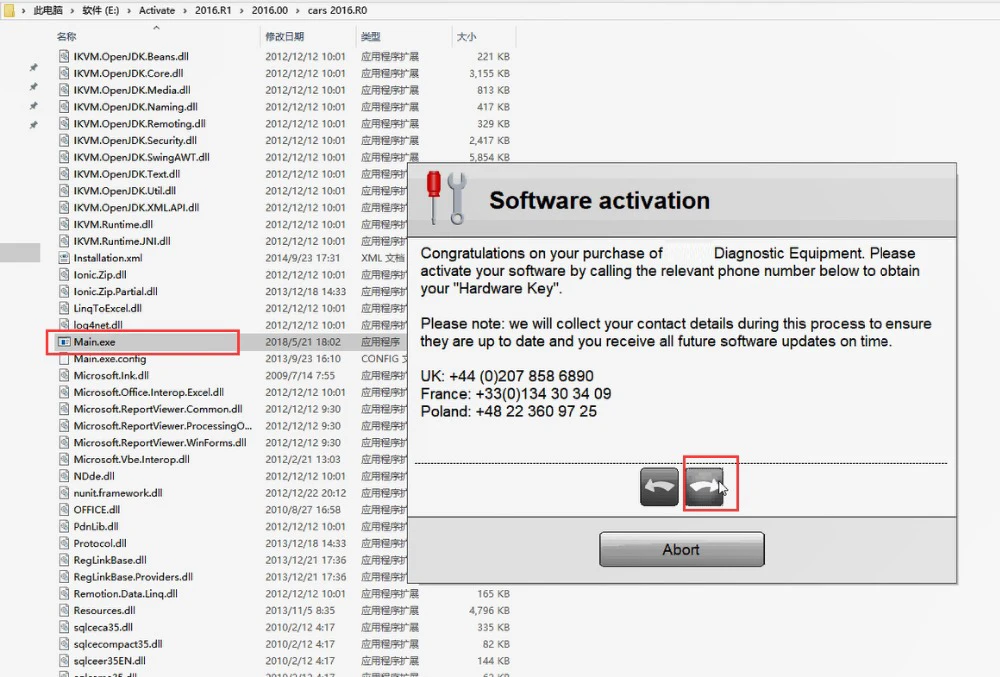This screenshot has width=1000, height=677.
Task: Click the OFFICE.dll file icon
Action: (x=64, y=510)
